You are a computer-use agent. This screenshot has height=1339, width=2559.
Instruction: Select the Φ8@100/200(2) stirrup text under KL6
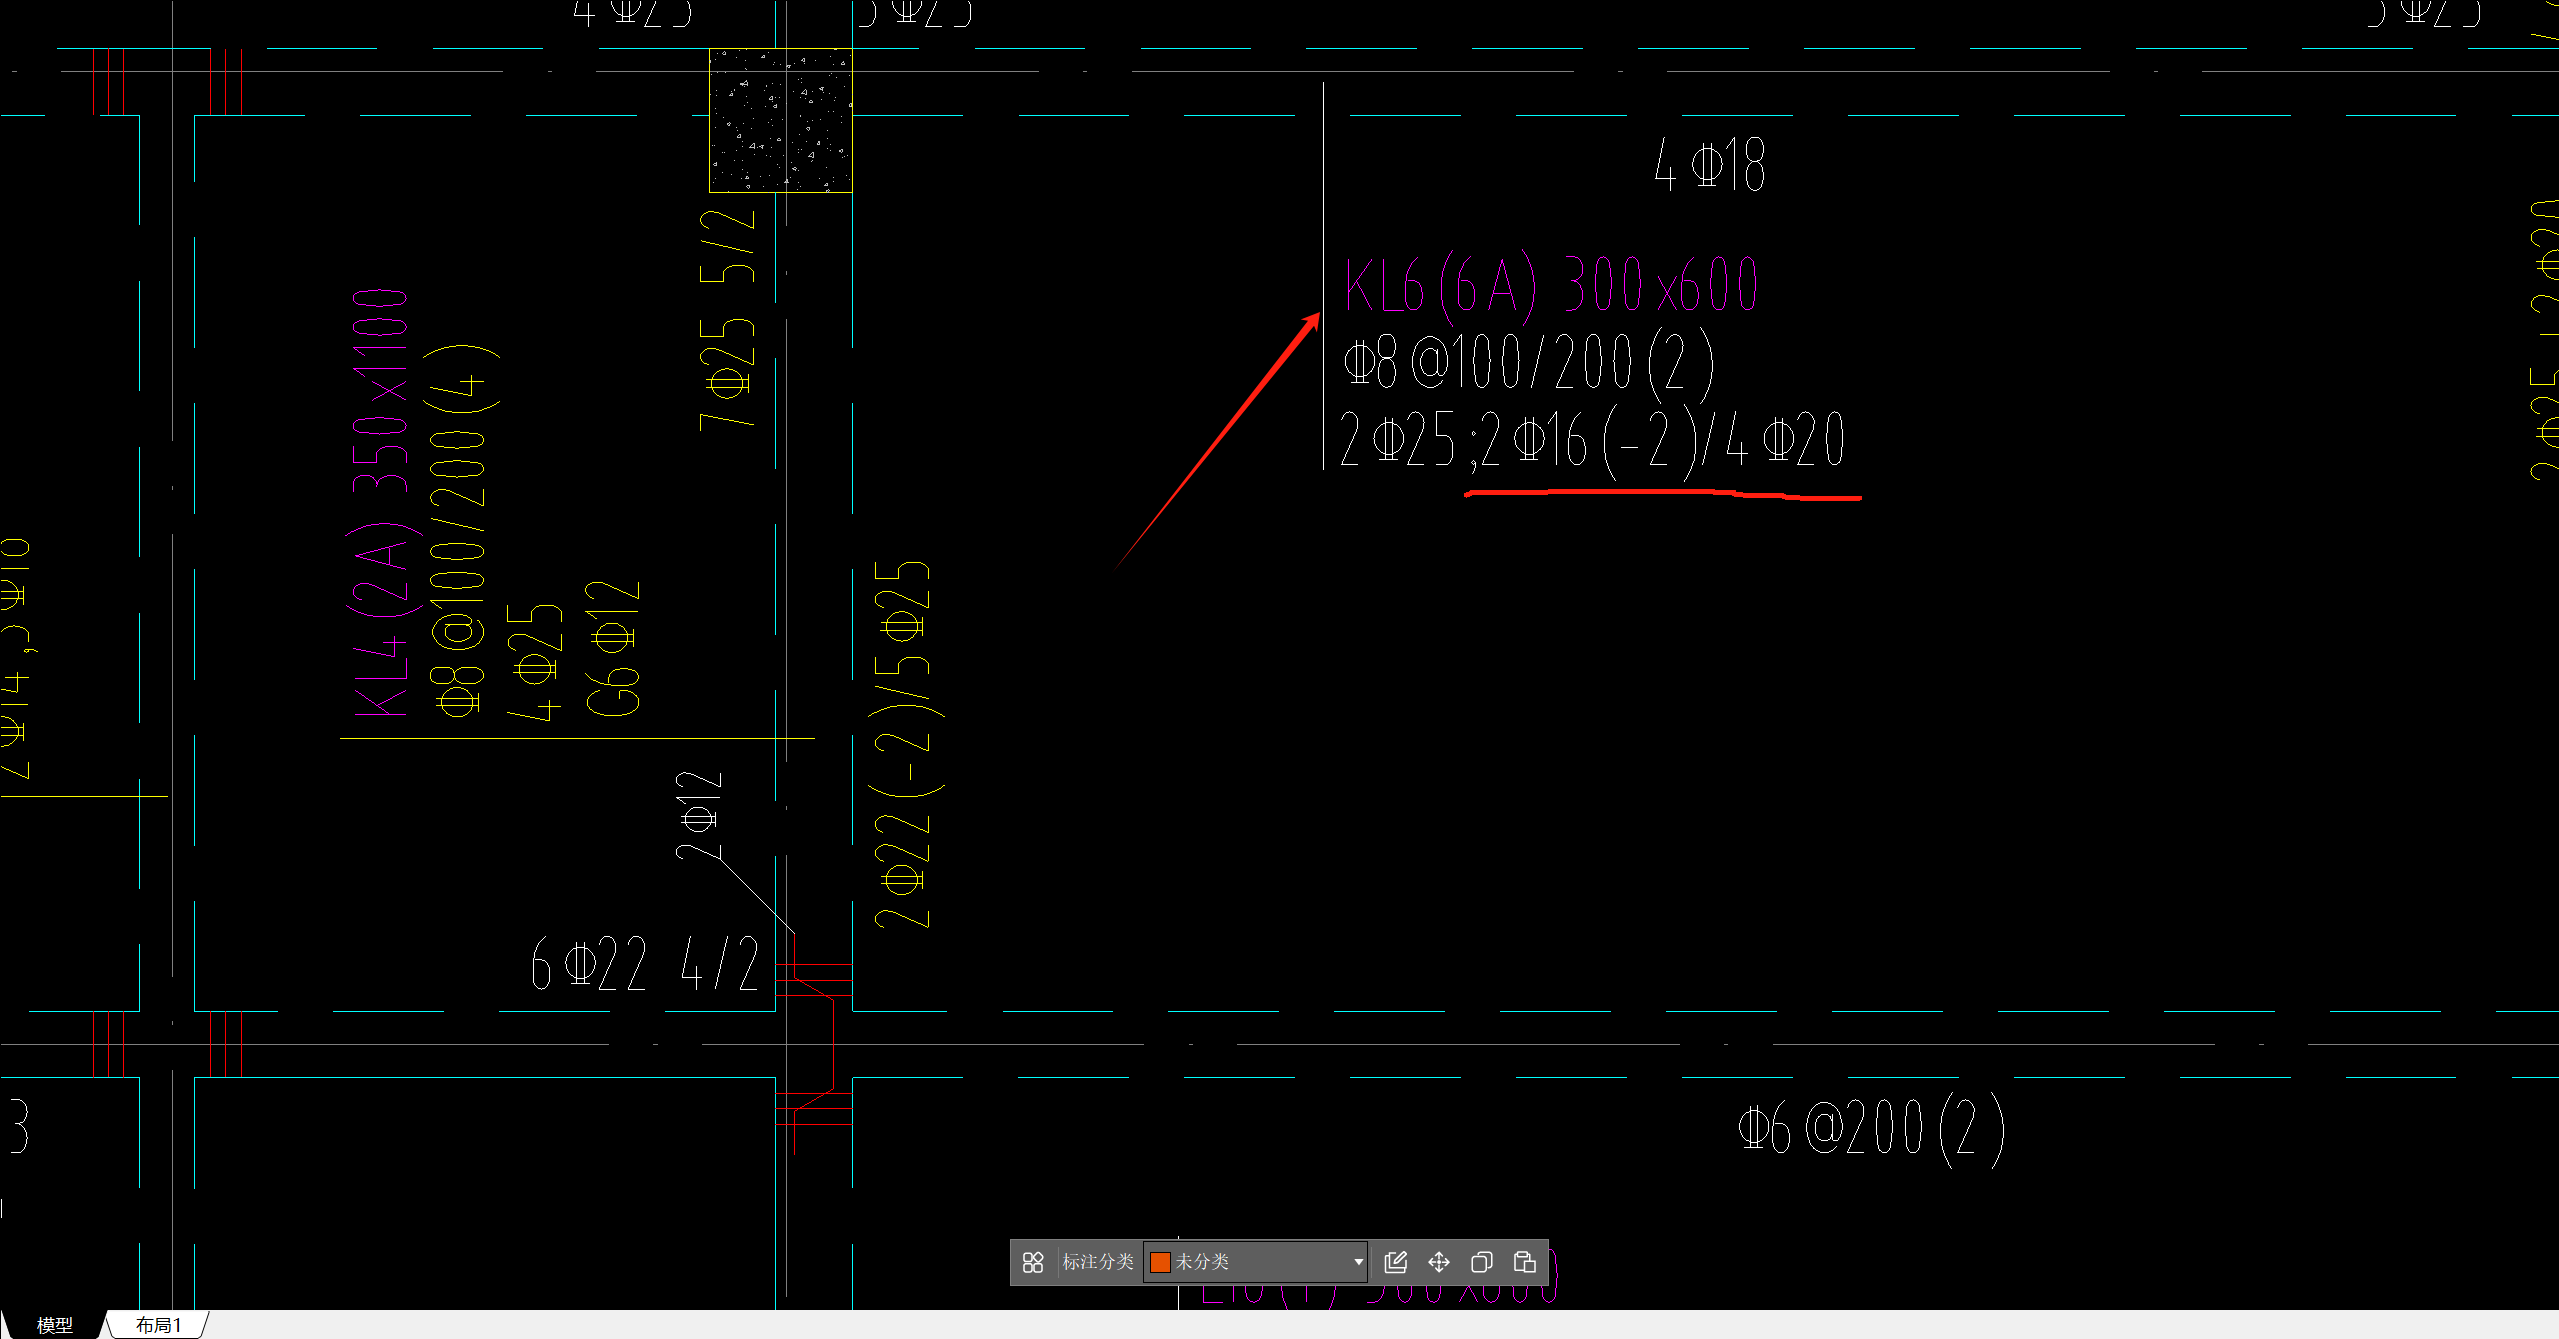[1529, 362]
